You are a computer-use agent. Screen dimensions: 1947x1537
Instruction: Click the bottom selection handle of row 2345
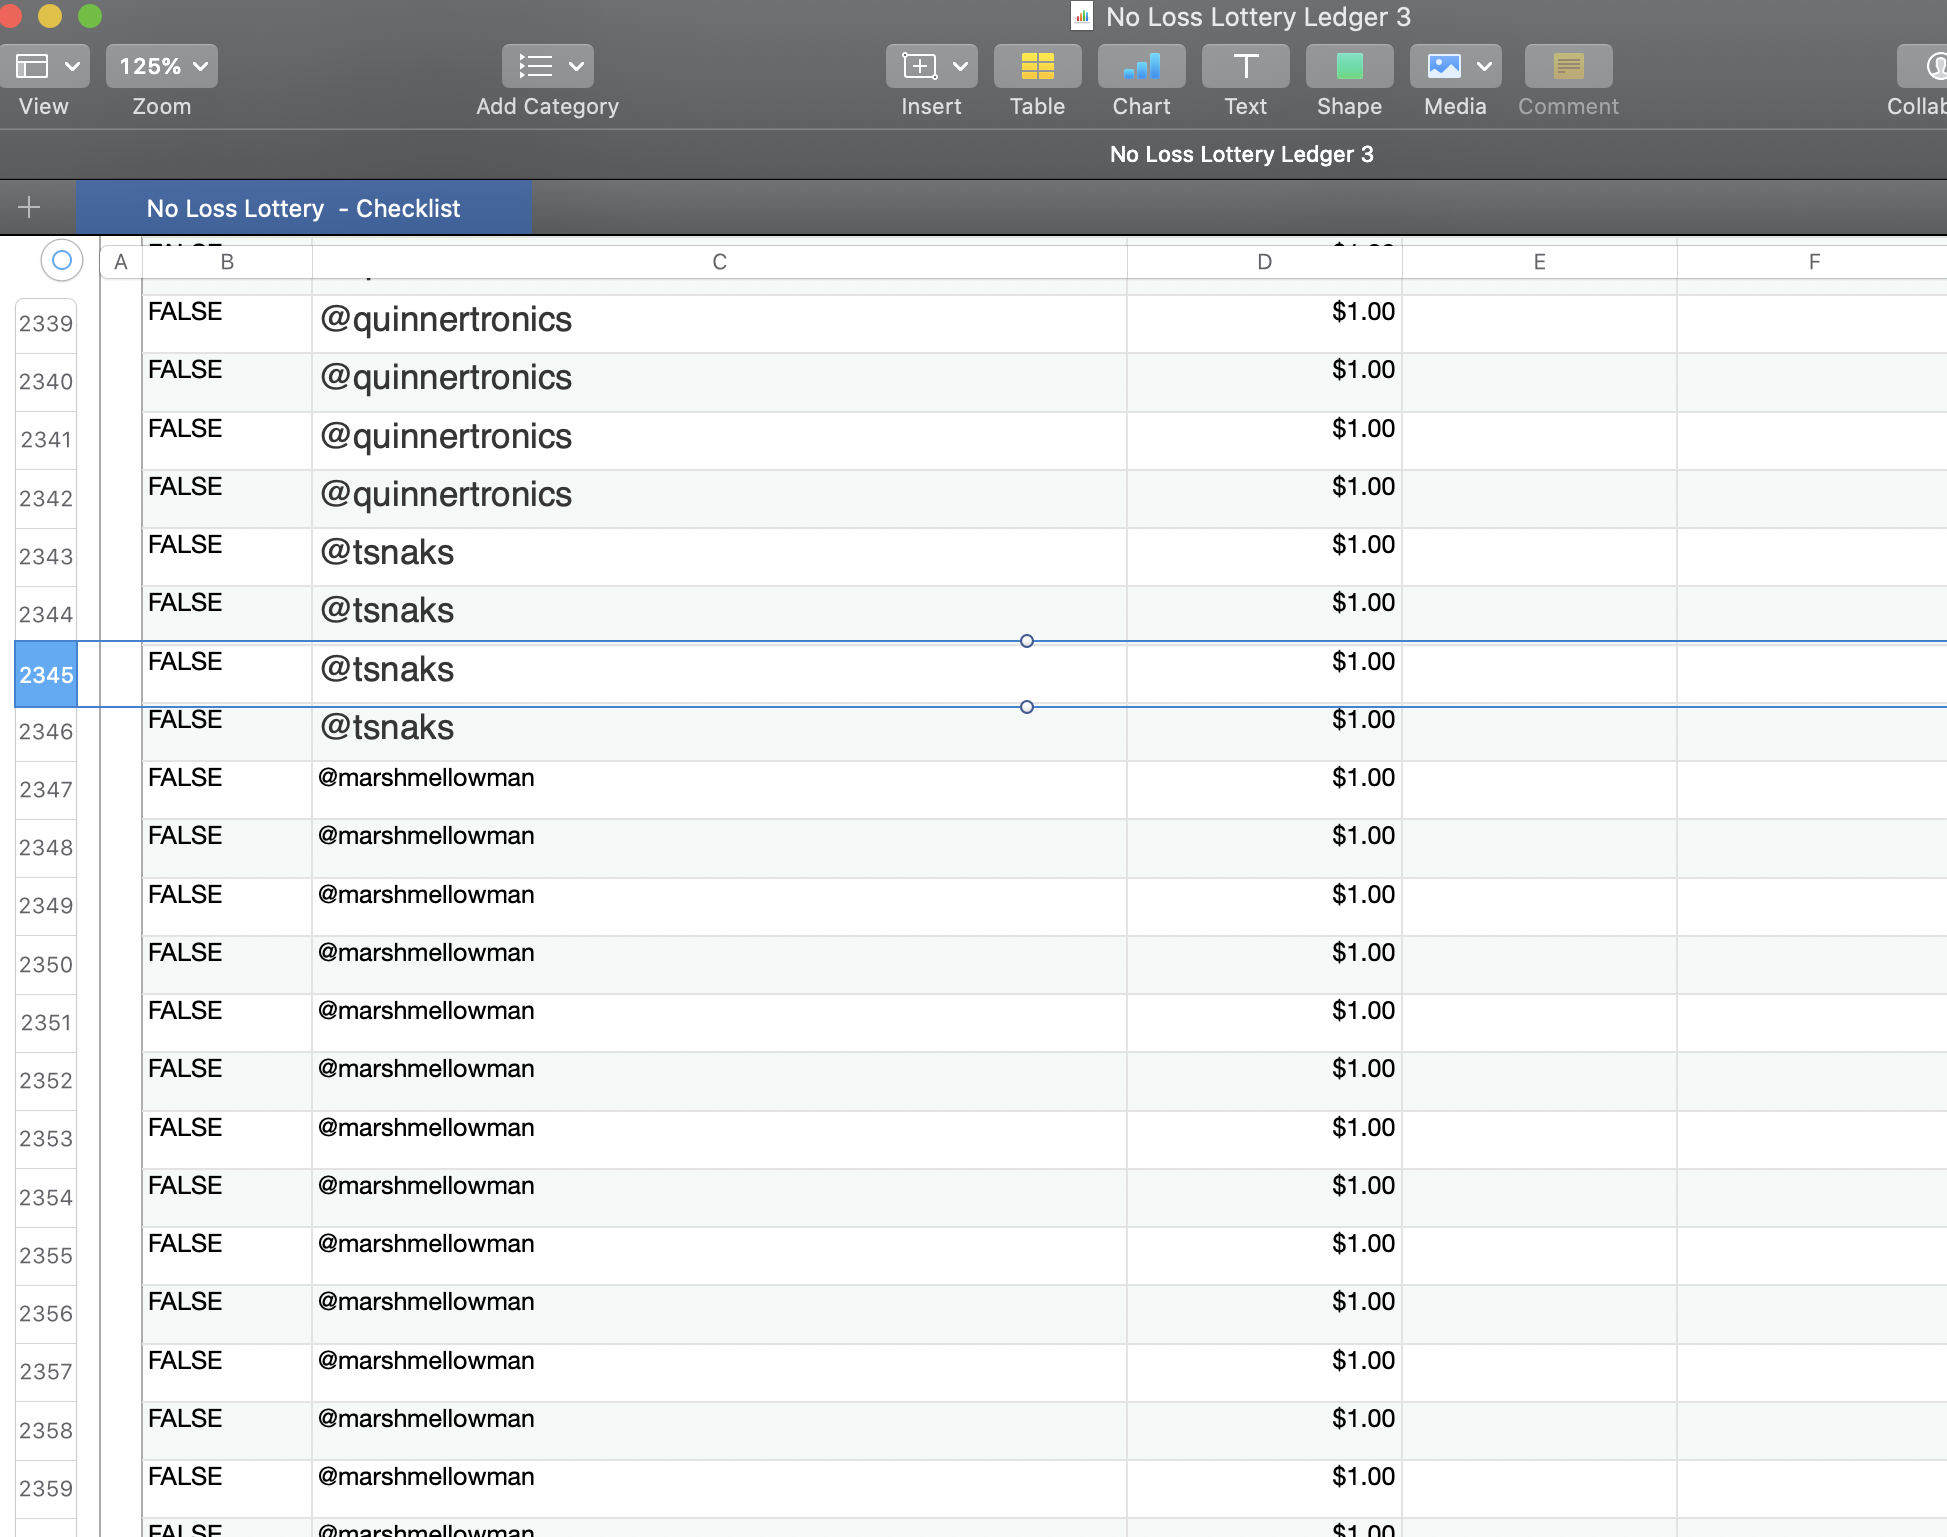tap(1026, 707)
